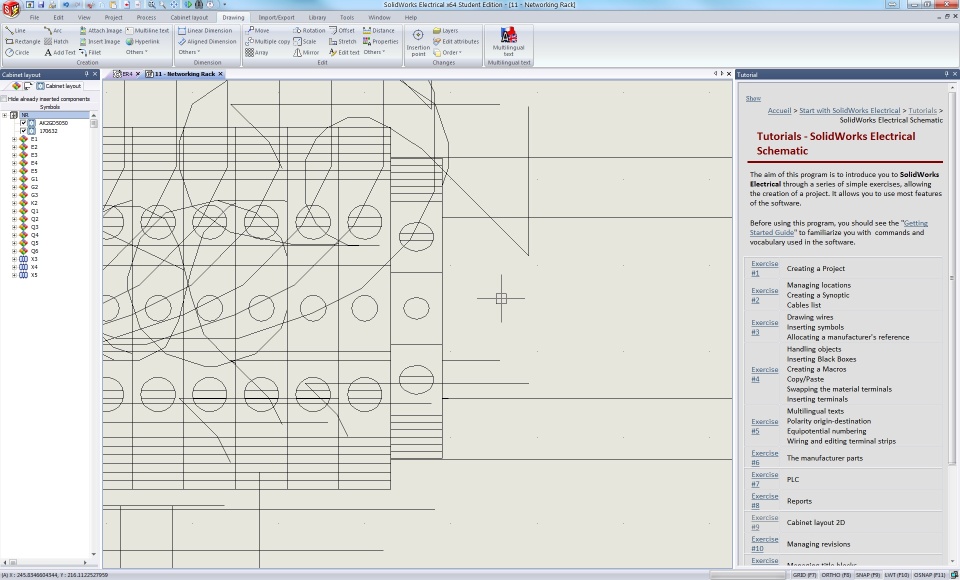
Task: Click the Rotation tool
Action: click(309, 31)
